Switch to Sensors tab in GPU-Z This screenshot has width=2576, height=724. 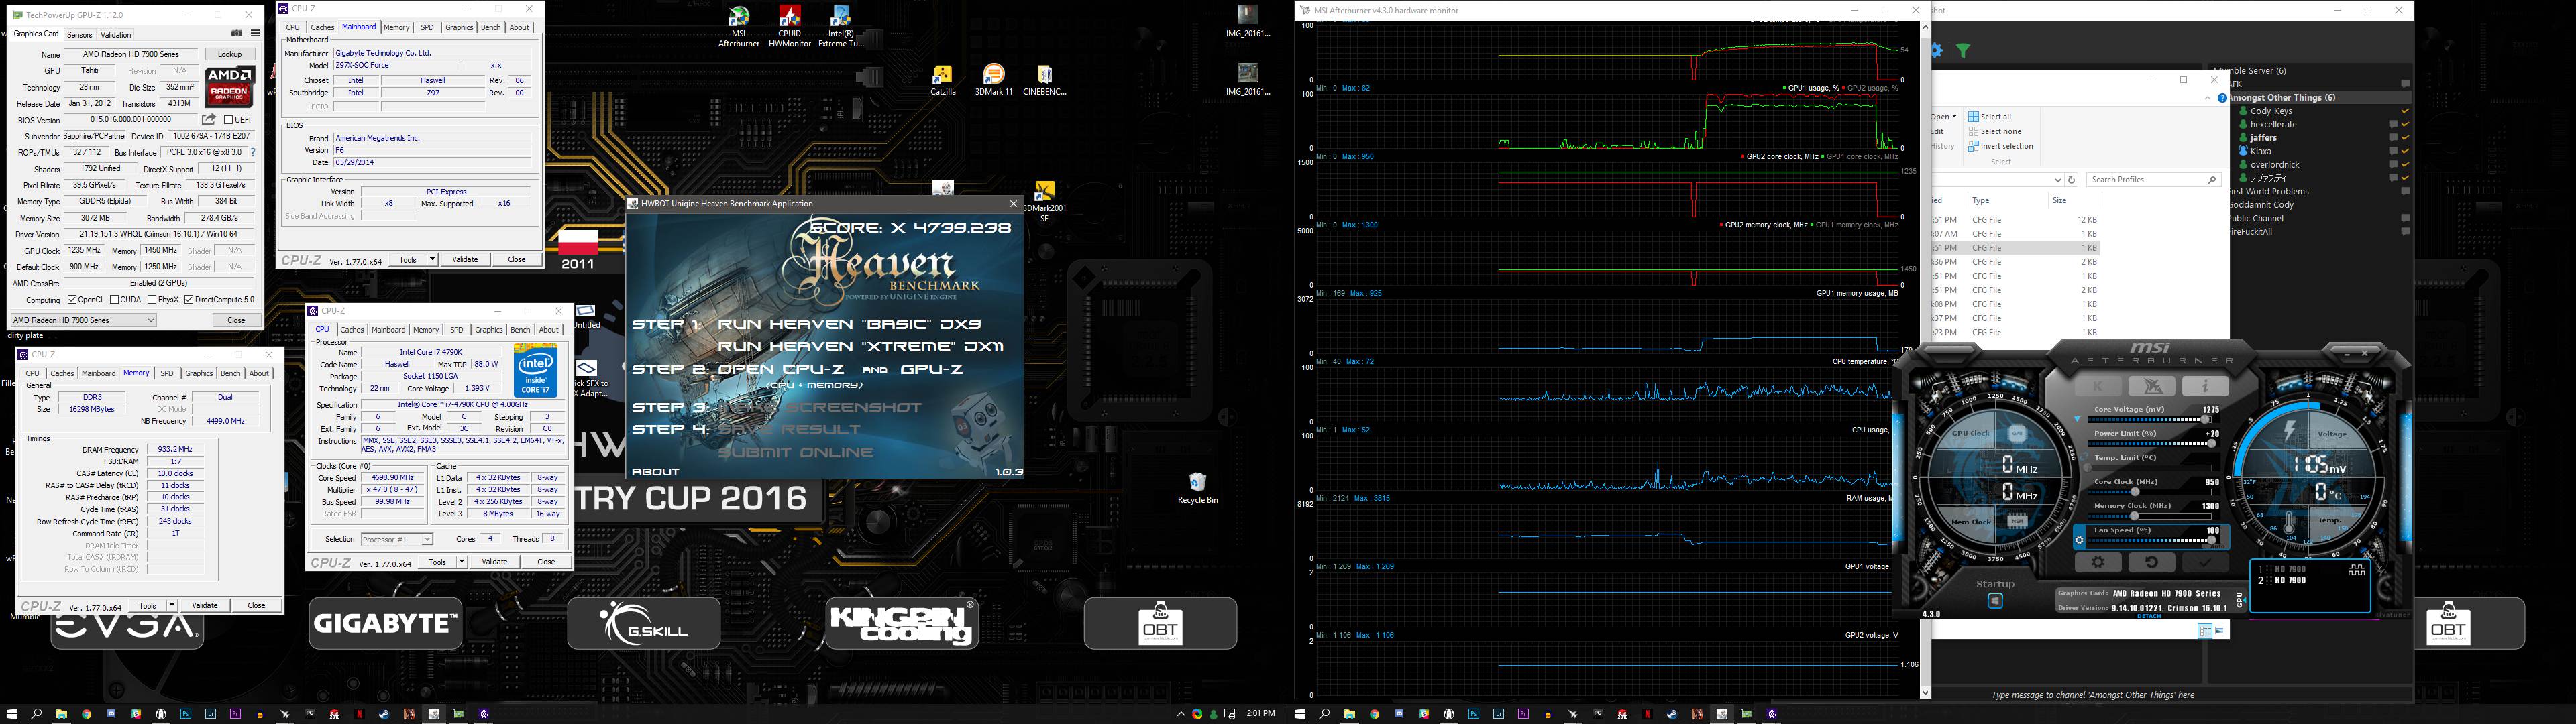click(80, 34)
